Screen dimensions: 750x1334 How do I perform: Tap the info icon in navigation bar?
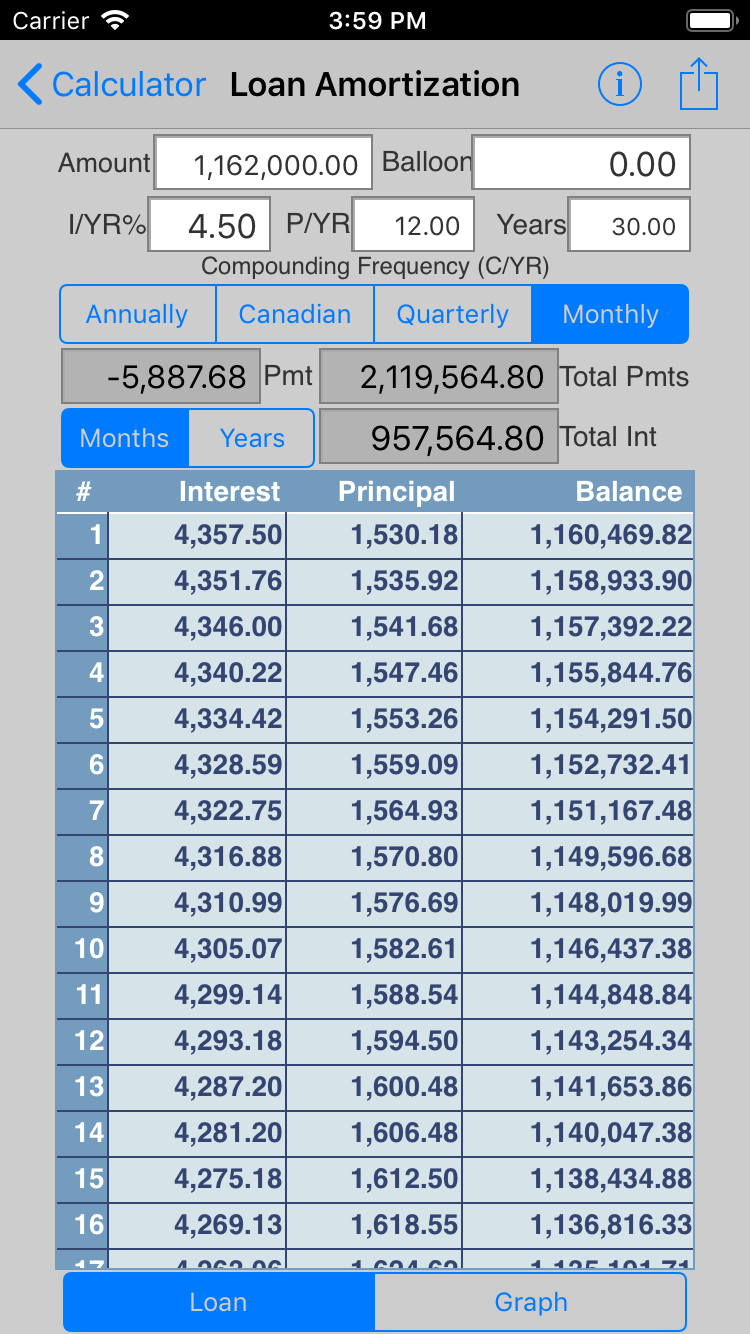click(619, 85)
